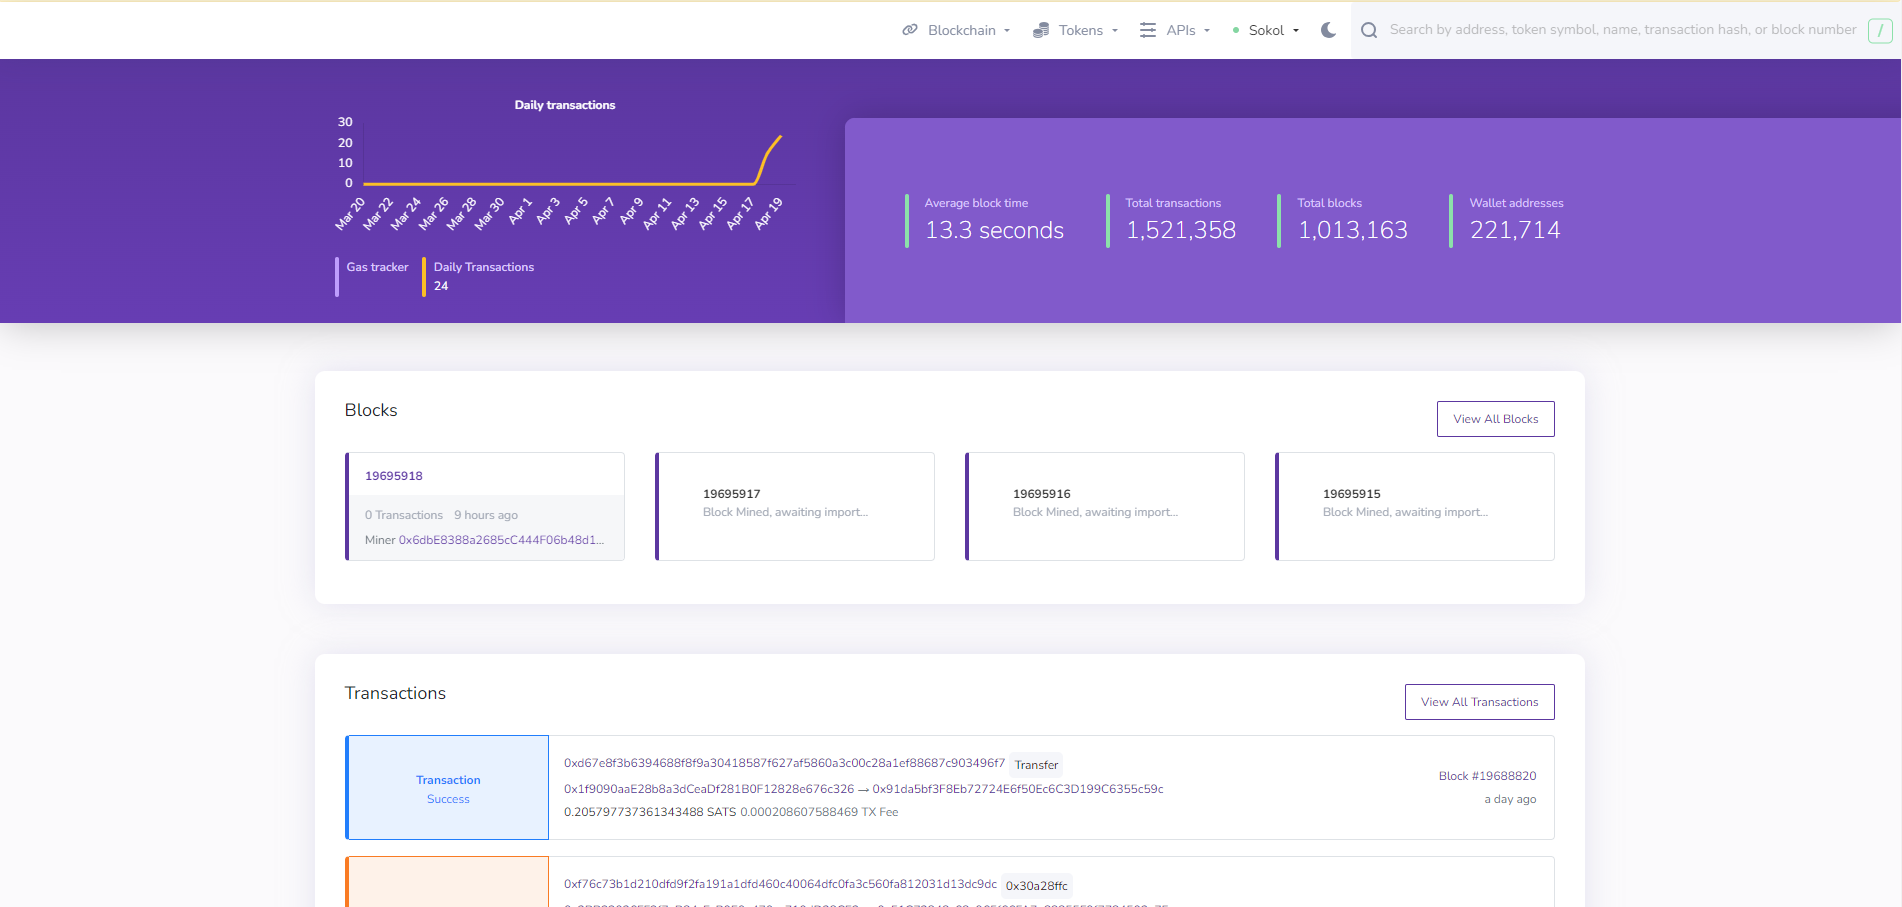Image resolution: width=1902 pixels, height=907 pixels.
Task: Click the Transfer tag
Action: coord(1036,765)
